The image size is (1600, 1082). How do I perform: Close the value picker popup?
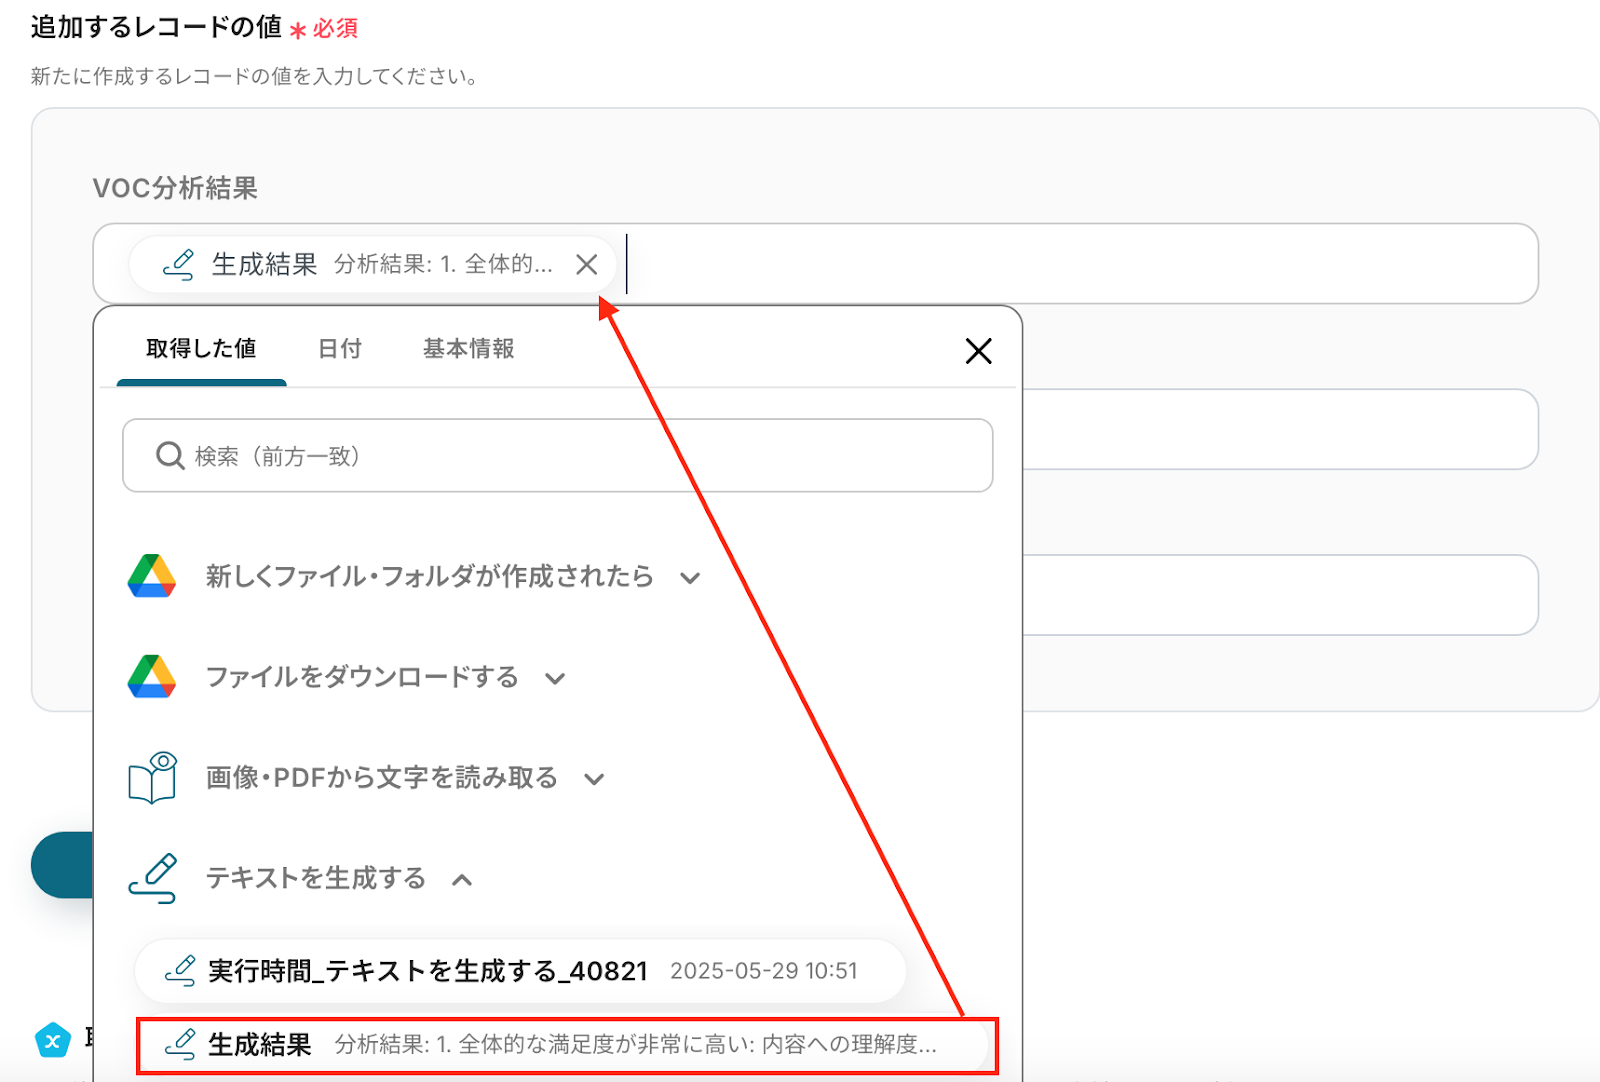pos(978,351)
